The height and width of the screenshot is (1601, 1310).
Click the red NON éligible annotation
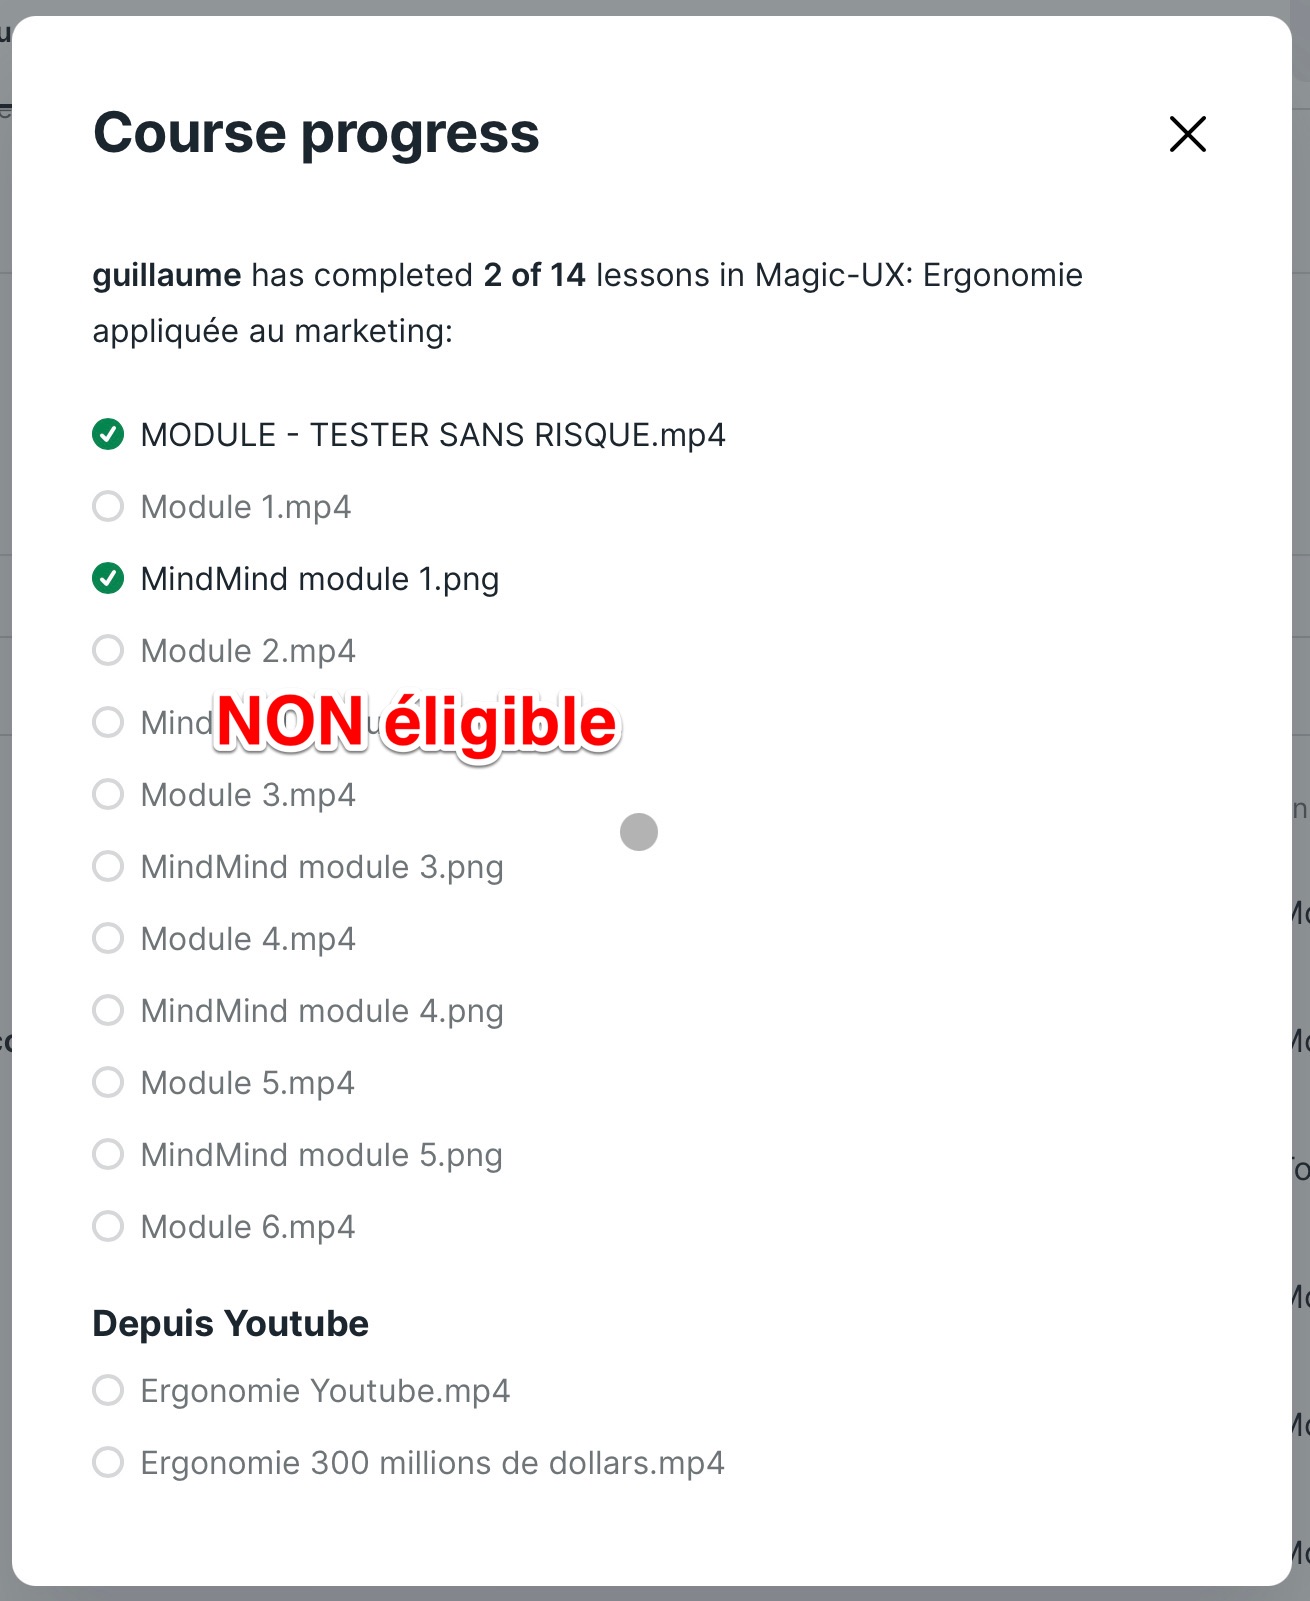pyautogui.click(x=417, y=723)
